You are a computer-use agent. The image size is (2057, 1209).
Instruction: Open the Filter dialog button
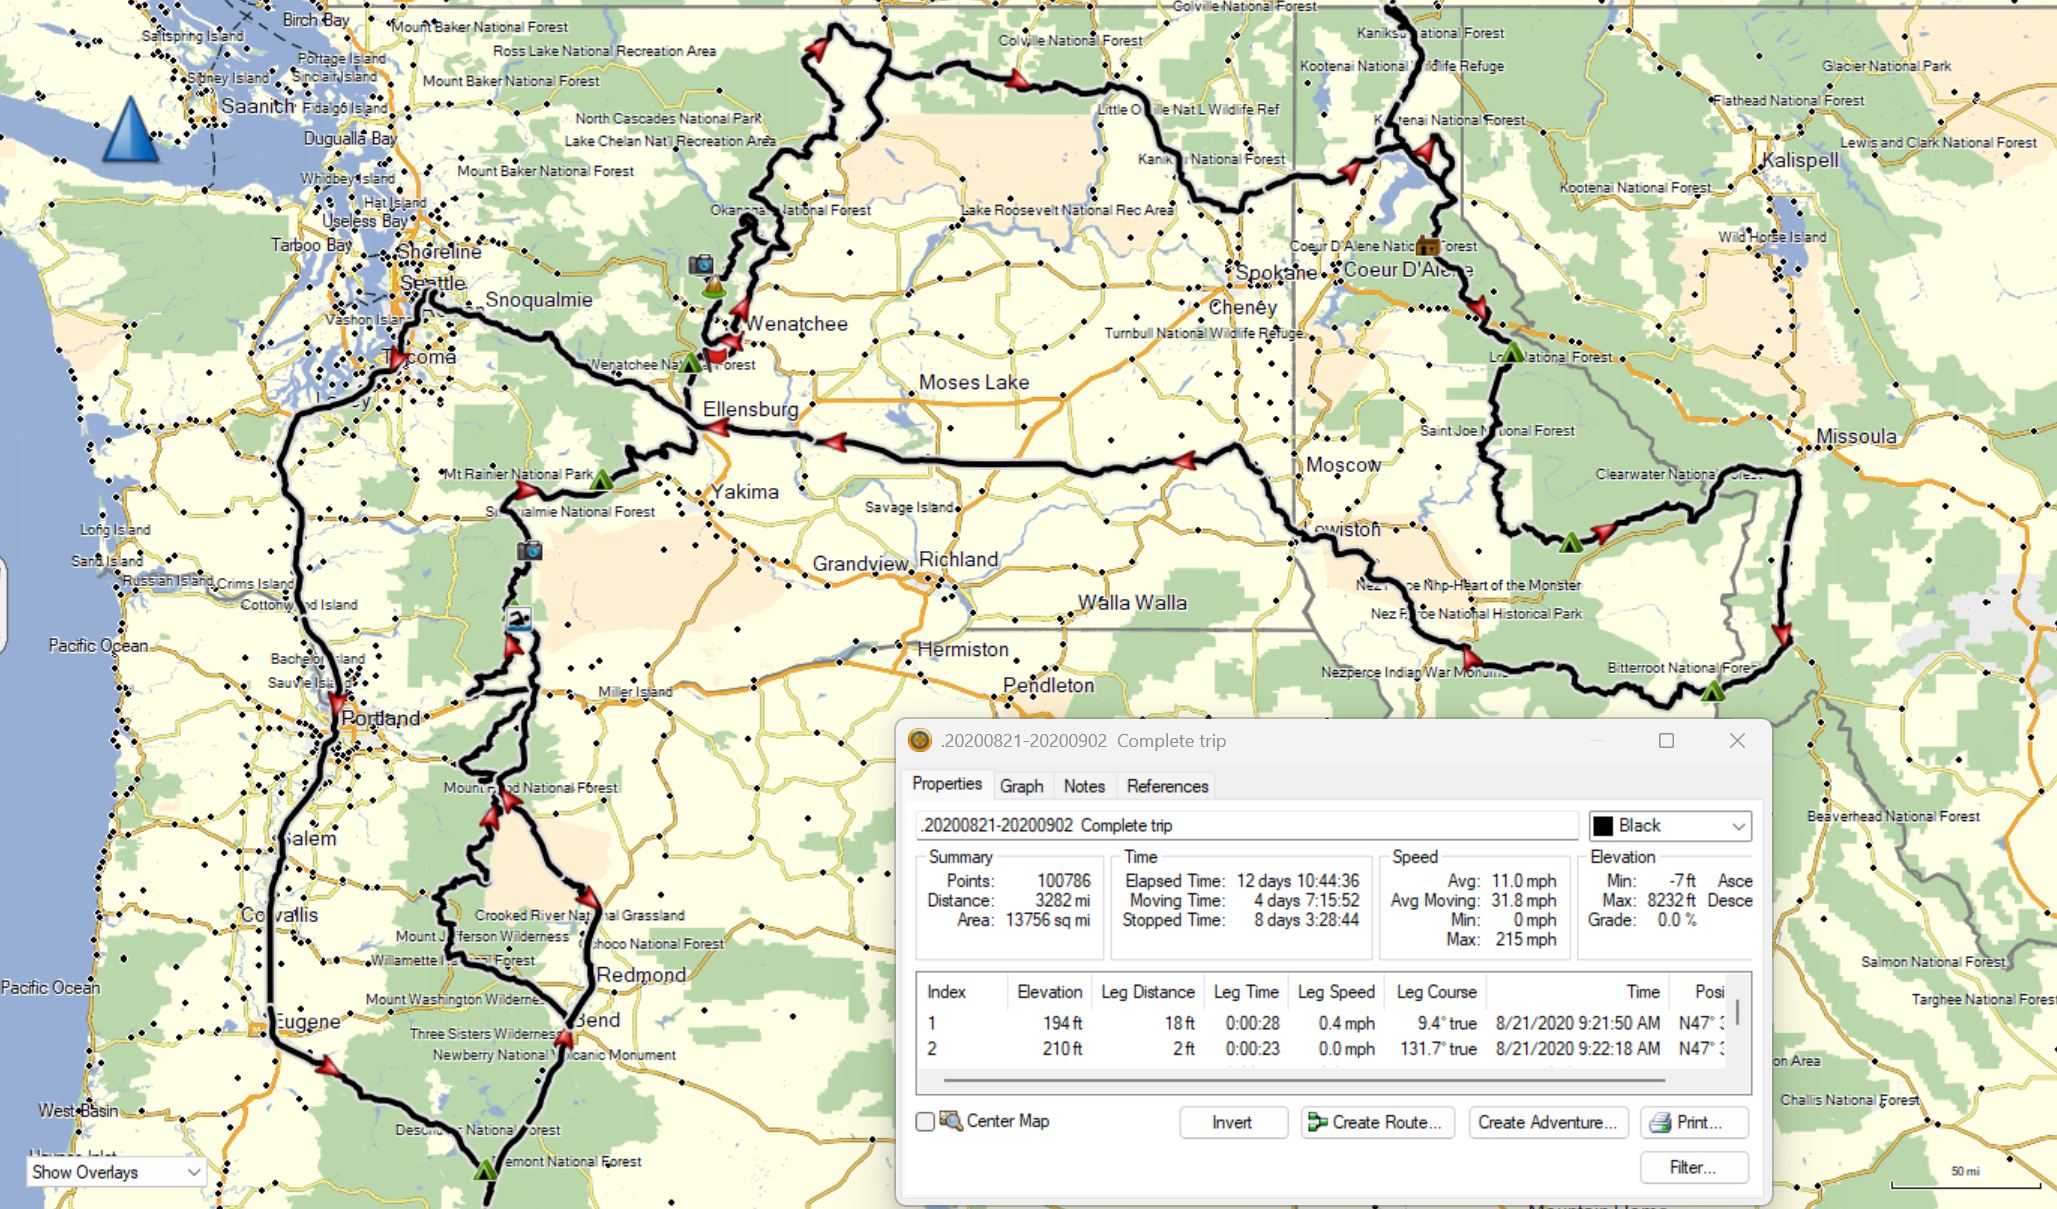(1693, 1167)
